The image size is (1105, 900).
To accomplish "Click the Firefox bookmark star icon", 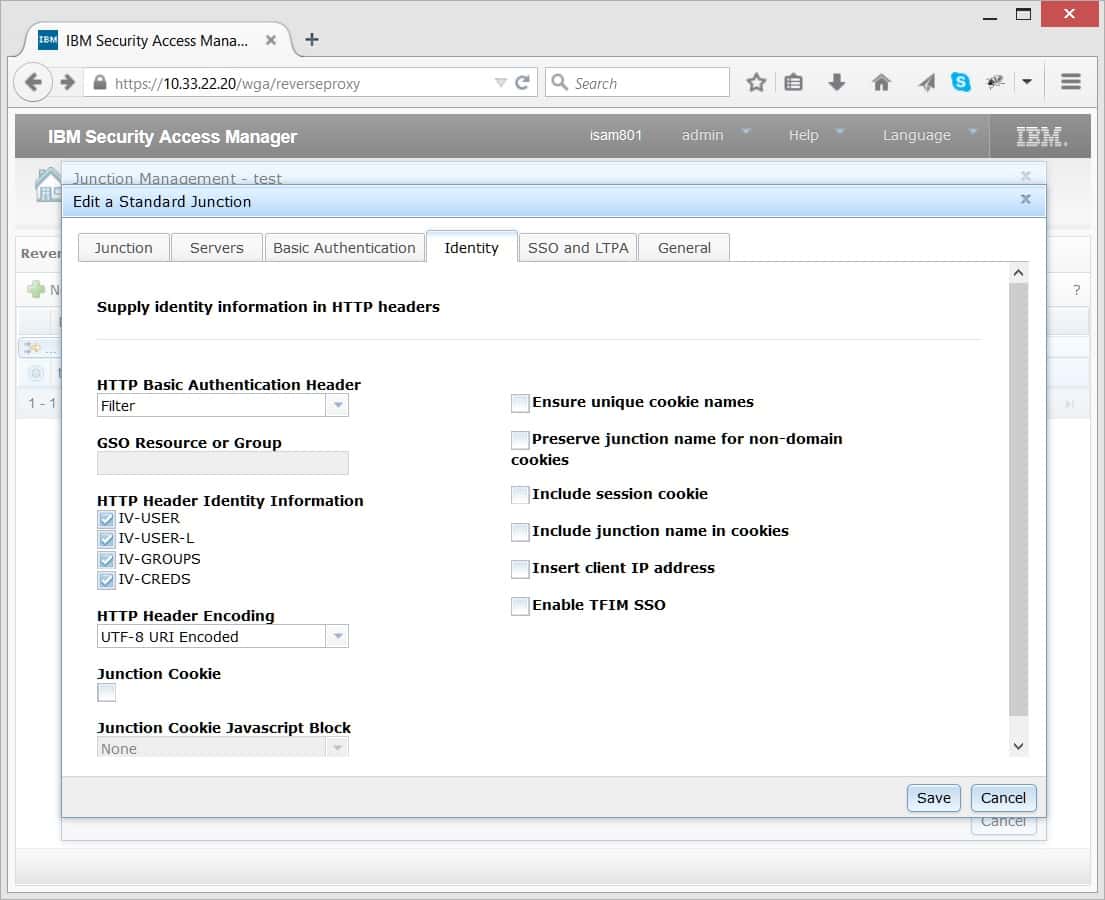I will coord(756,83).
